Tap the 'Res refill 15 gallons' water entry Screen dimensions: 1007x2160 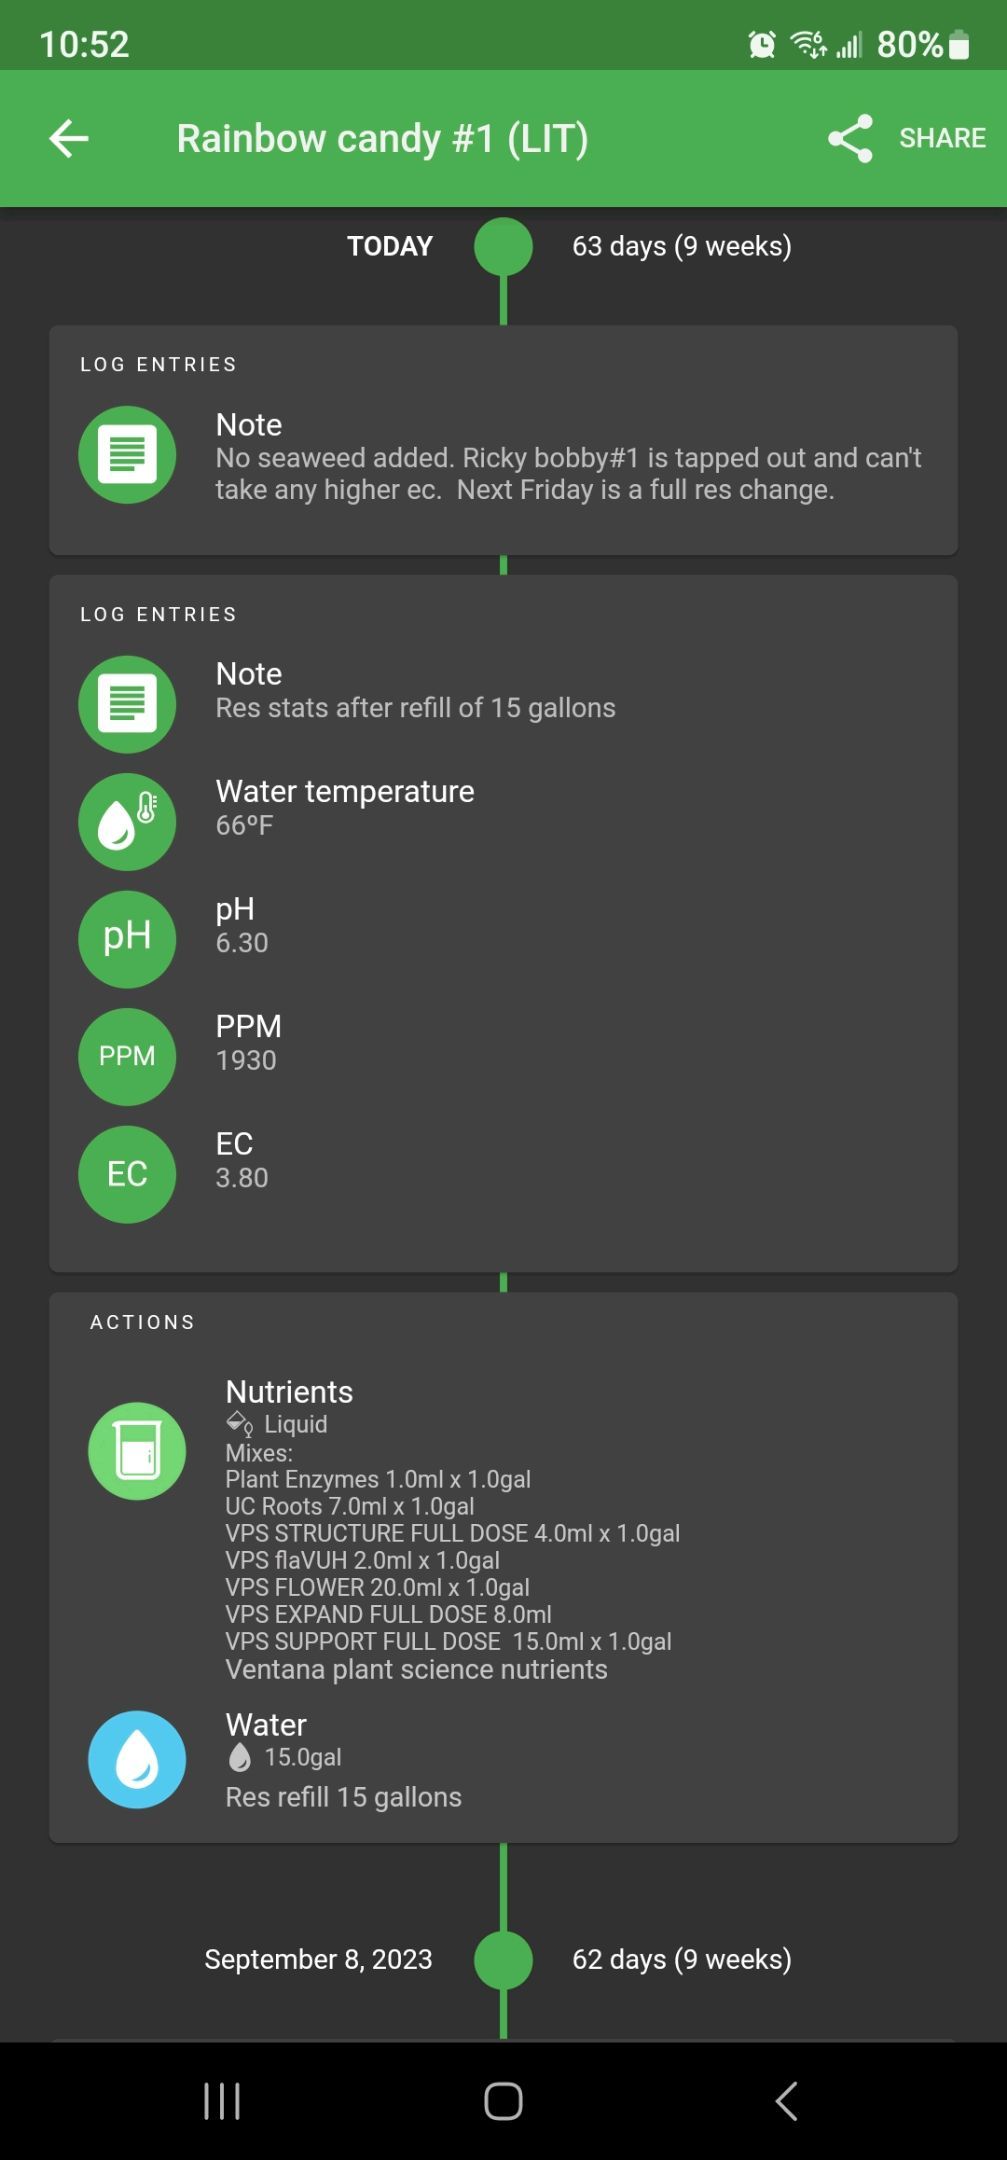[343, 1797]
